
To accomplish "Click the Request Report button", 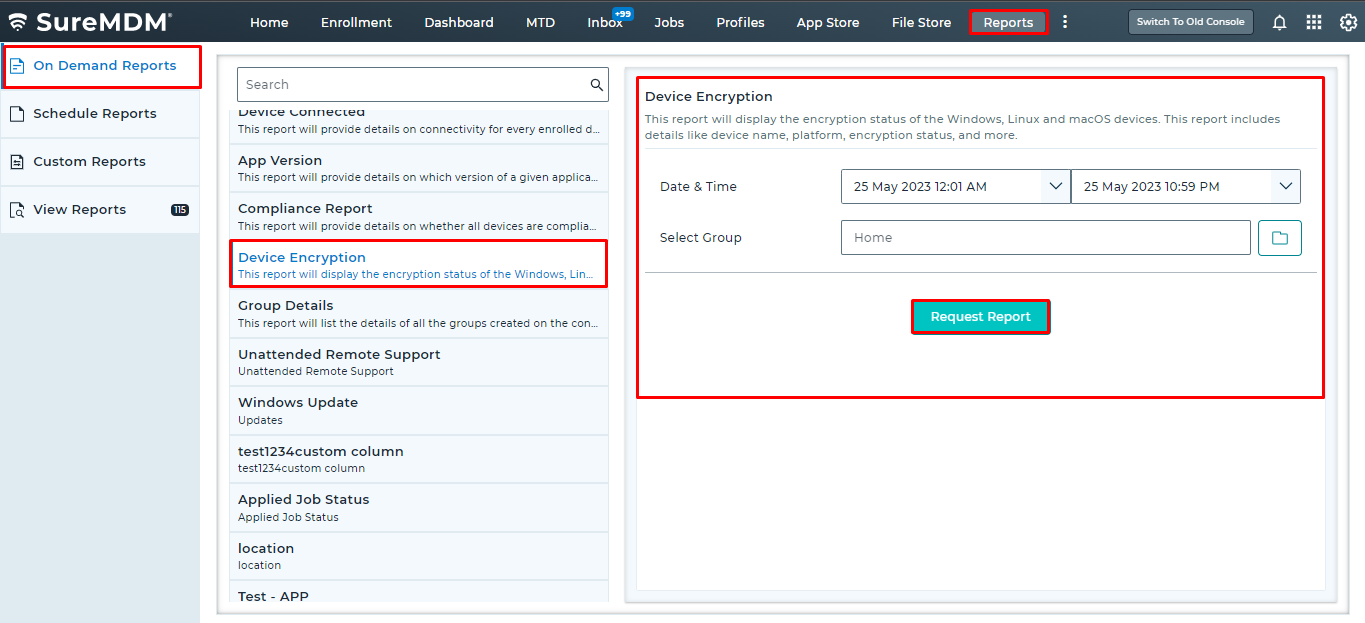I will 980,316.
